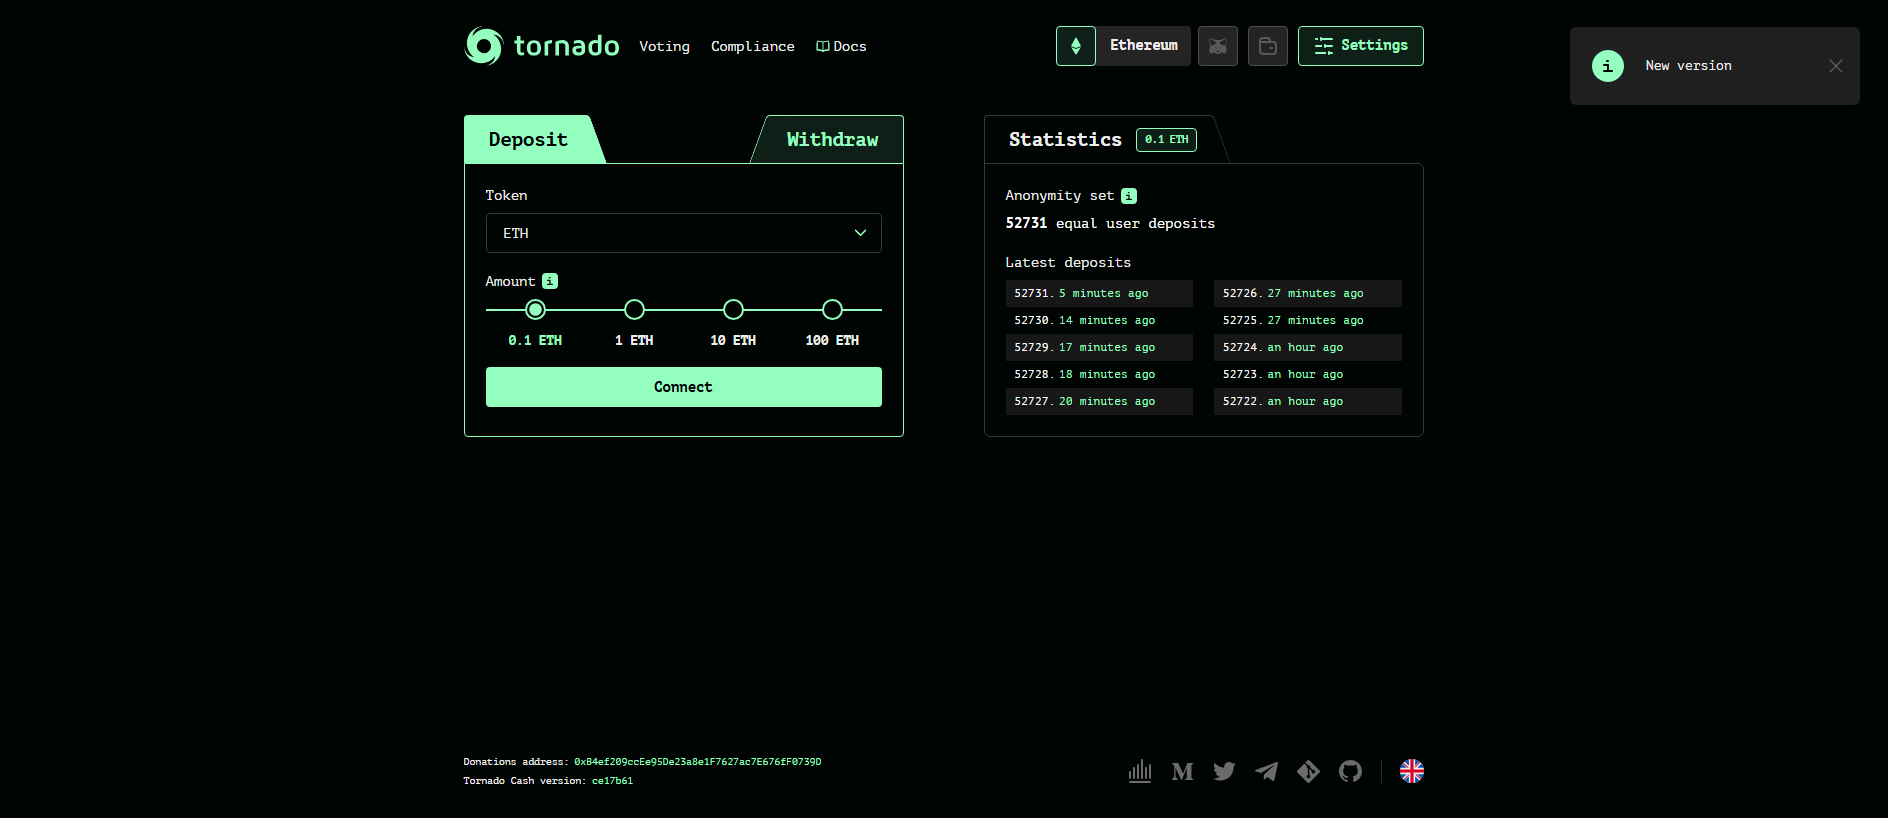Click the Tornado Cash version ce17b61 link
The image size is (1888, 818).
click(x=612, y=781)
